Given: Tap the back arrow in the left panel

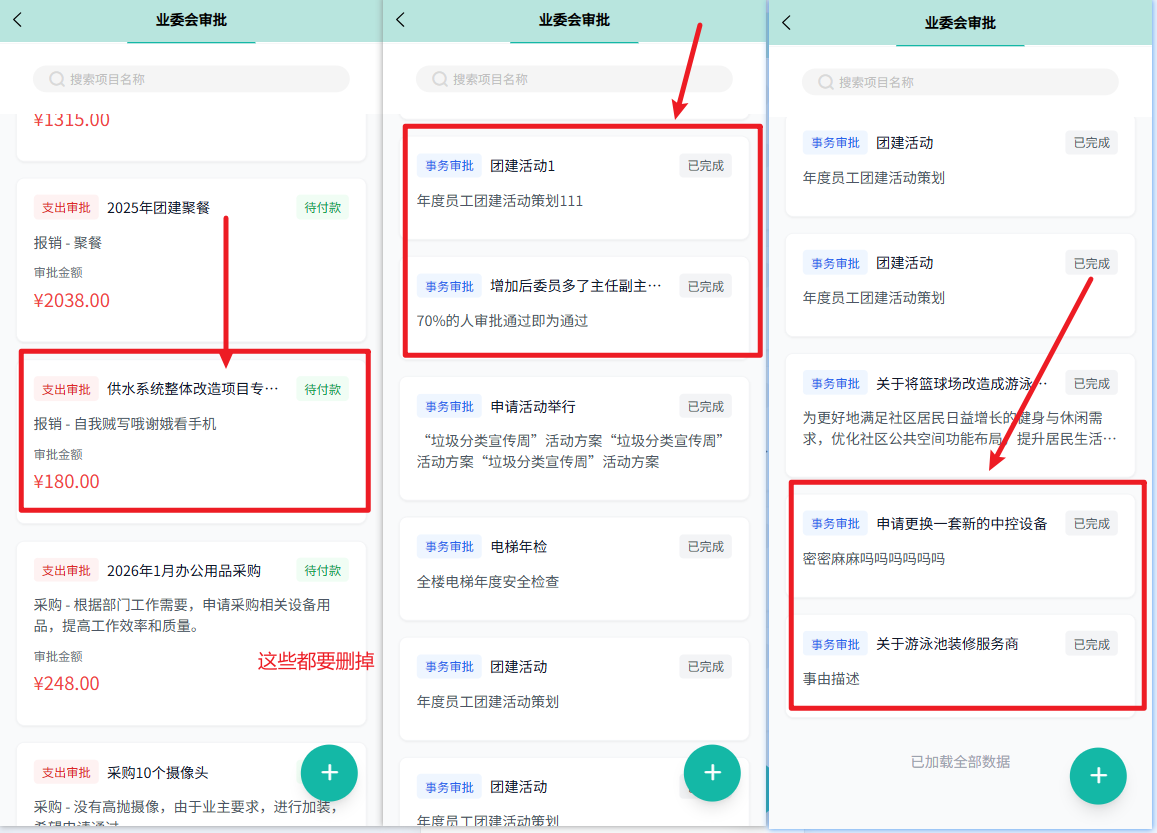Looking at the screenshot, I should 17,20.
